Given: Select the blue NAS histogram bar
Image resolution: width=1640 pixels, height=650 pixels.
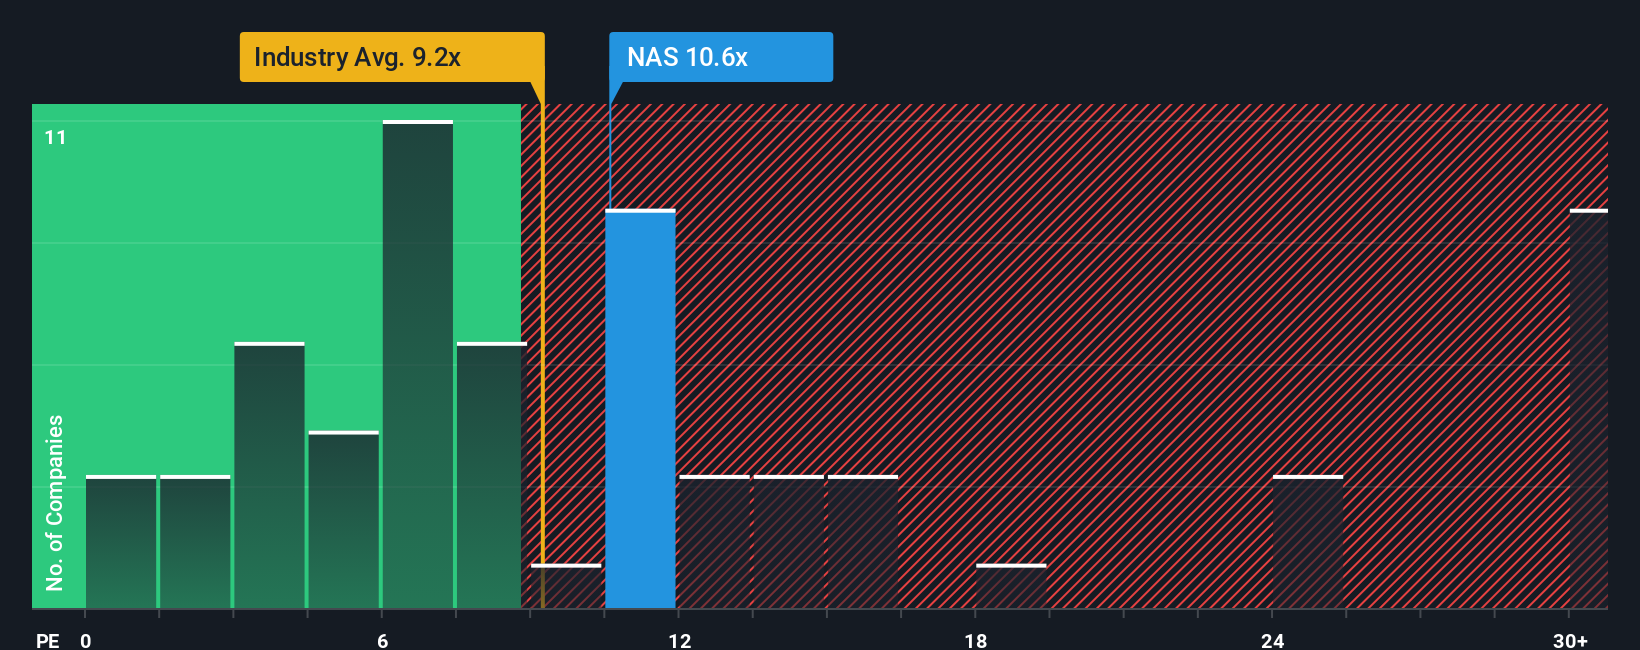Looking at the screenshot, I should click(640, 409).
